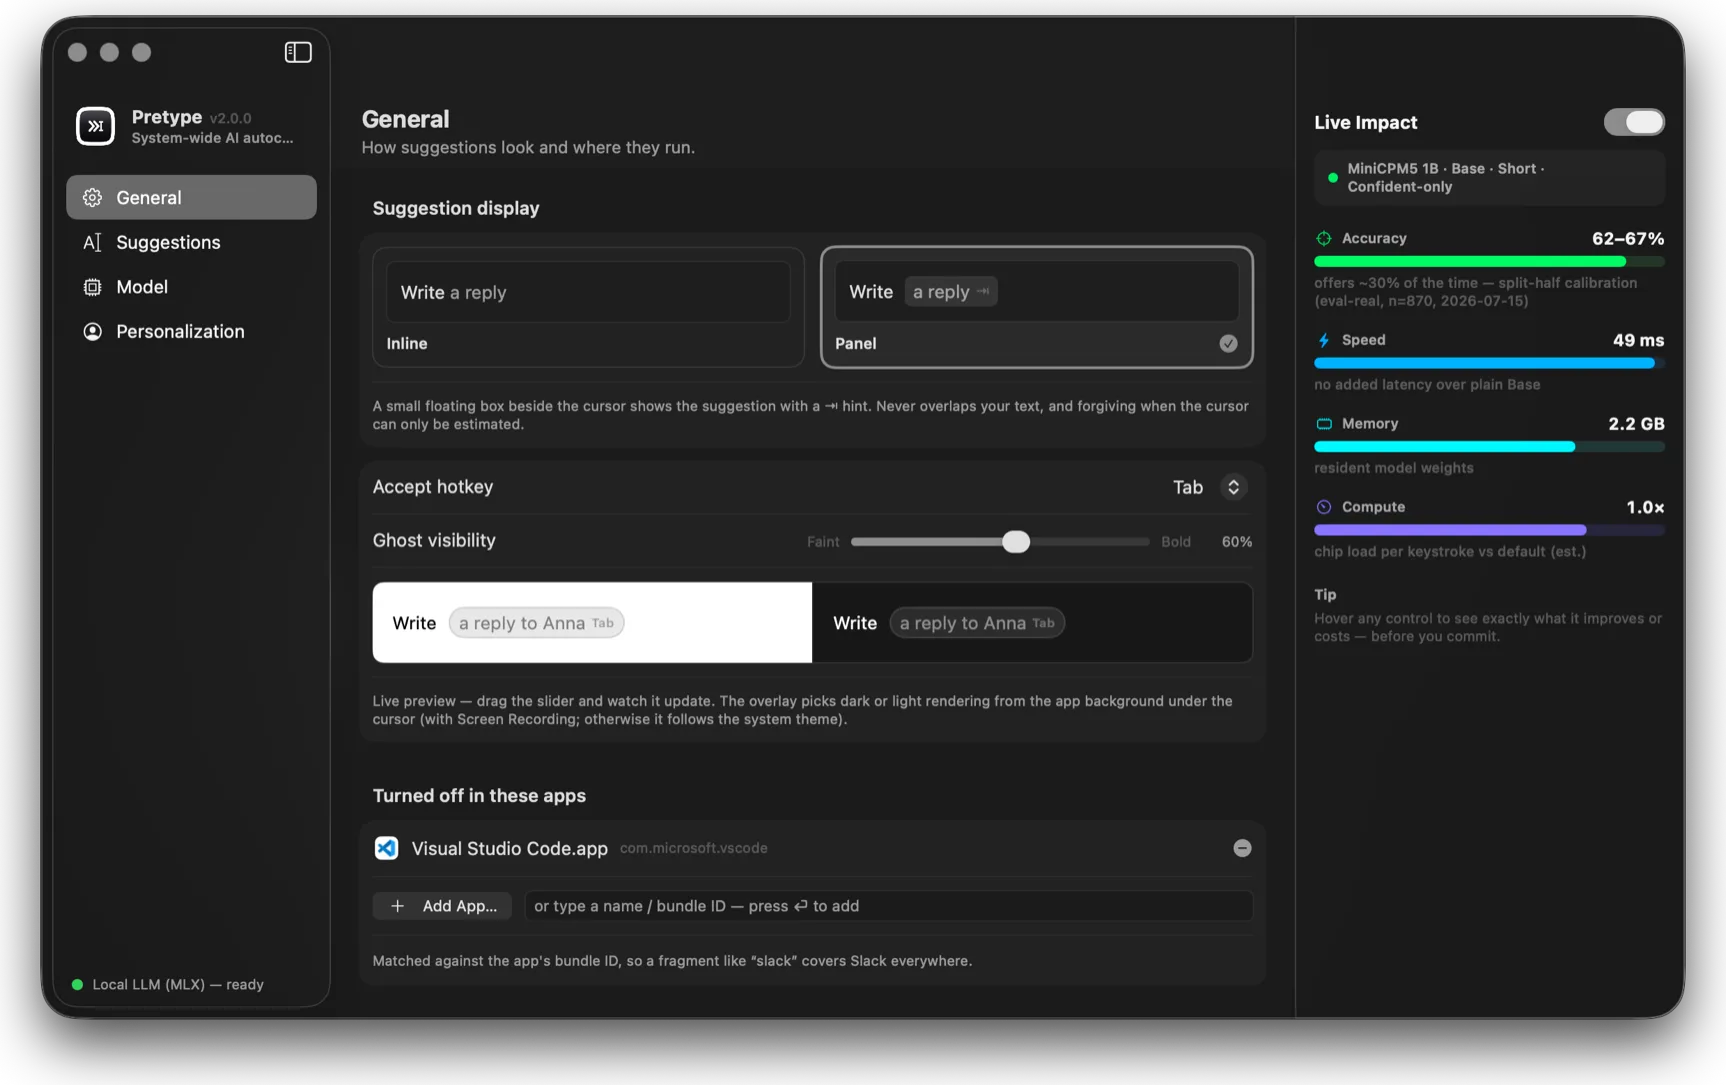Click the 1.0× compute value

(1645, 507)
